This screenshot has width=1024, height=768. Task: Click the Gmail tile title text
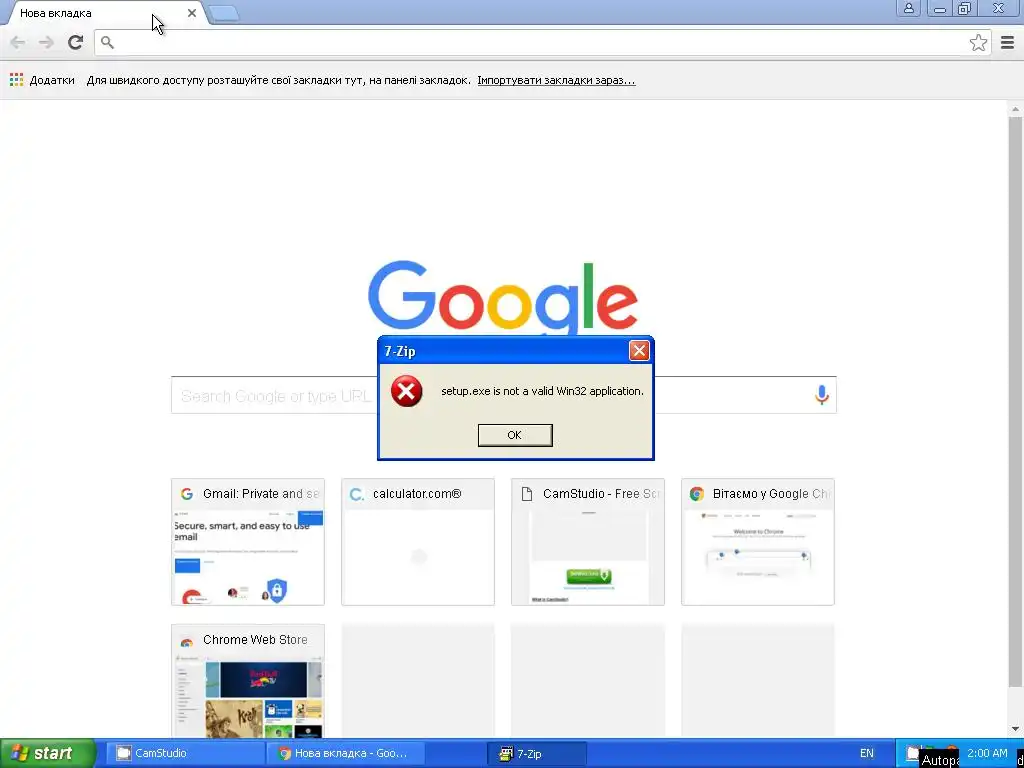[x=261, y=494]
